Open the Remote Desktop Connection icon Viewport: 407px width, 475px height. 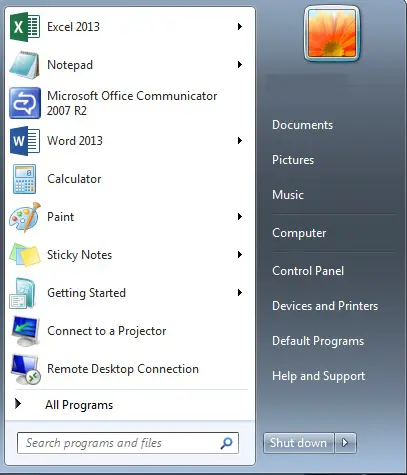[x=26, y=369]
